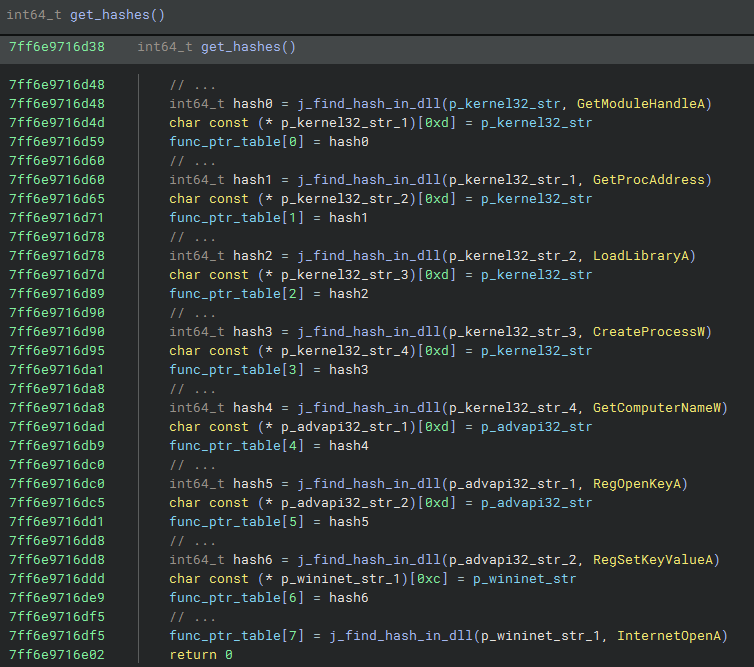Click the InternetOpenA symbol argument
Image resolution: width=754 pixels, height=667 pixels.
click(671, 636)
